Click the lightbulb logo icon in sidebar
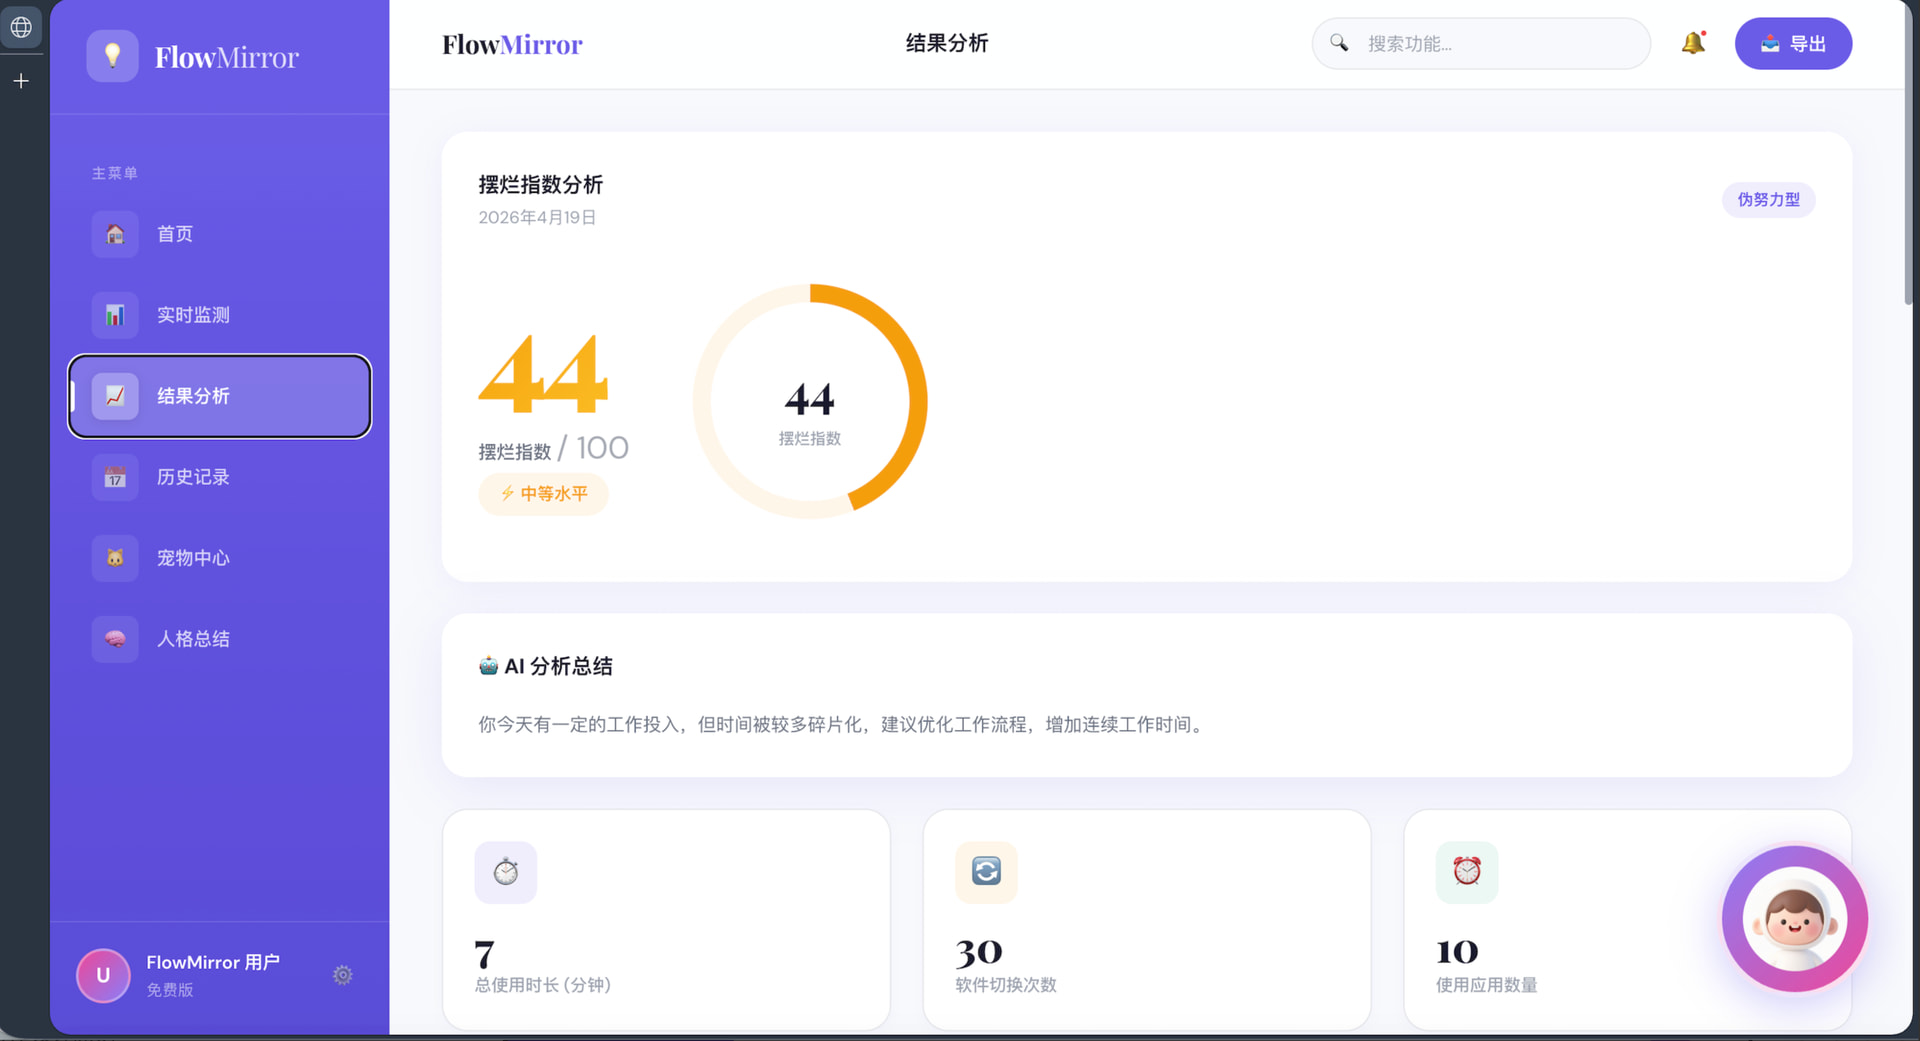Screen dimensions: 1920x1041 pos(113,56)
